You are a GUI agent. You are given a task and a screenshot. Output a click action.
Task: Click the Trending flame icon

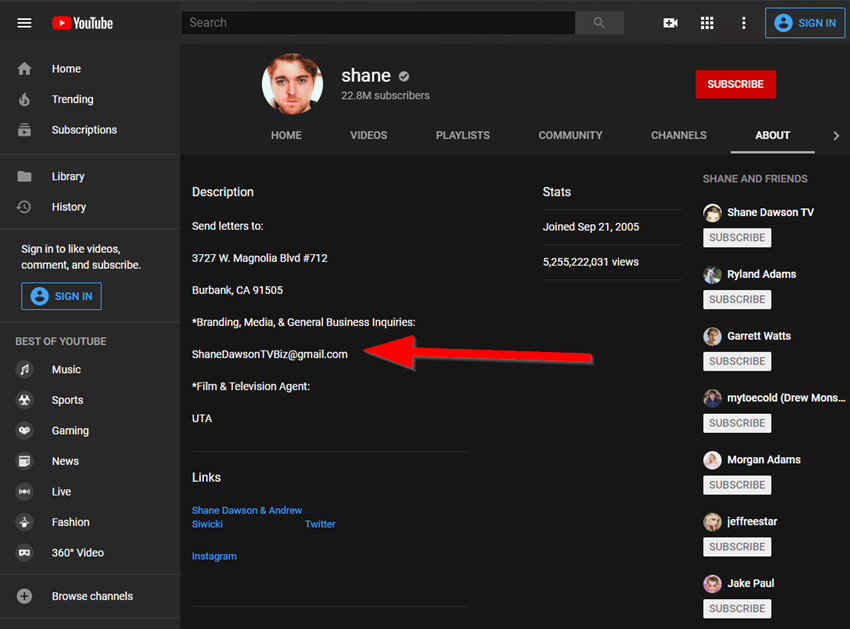click(x=24, y=99)
